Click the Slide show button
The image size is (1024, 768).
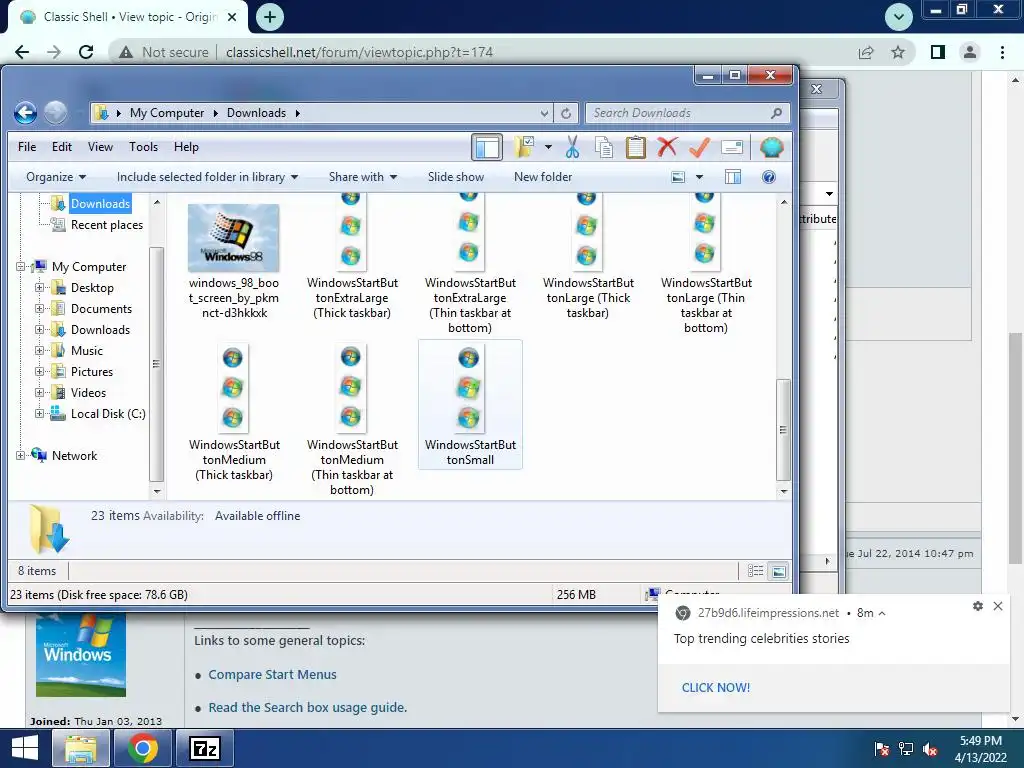click(x=456, y=177)
